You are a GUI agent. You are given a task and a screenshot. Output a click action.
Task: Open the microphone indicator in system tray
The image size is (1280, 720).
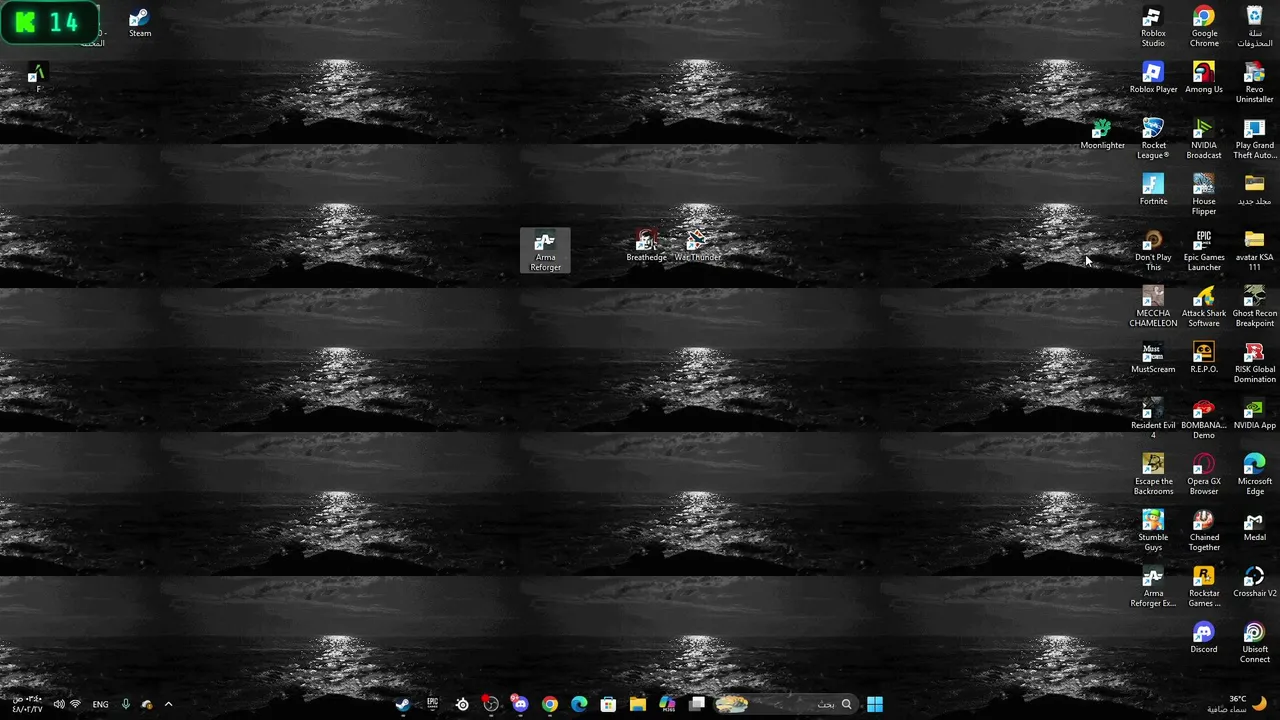125,704
